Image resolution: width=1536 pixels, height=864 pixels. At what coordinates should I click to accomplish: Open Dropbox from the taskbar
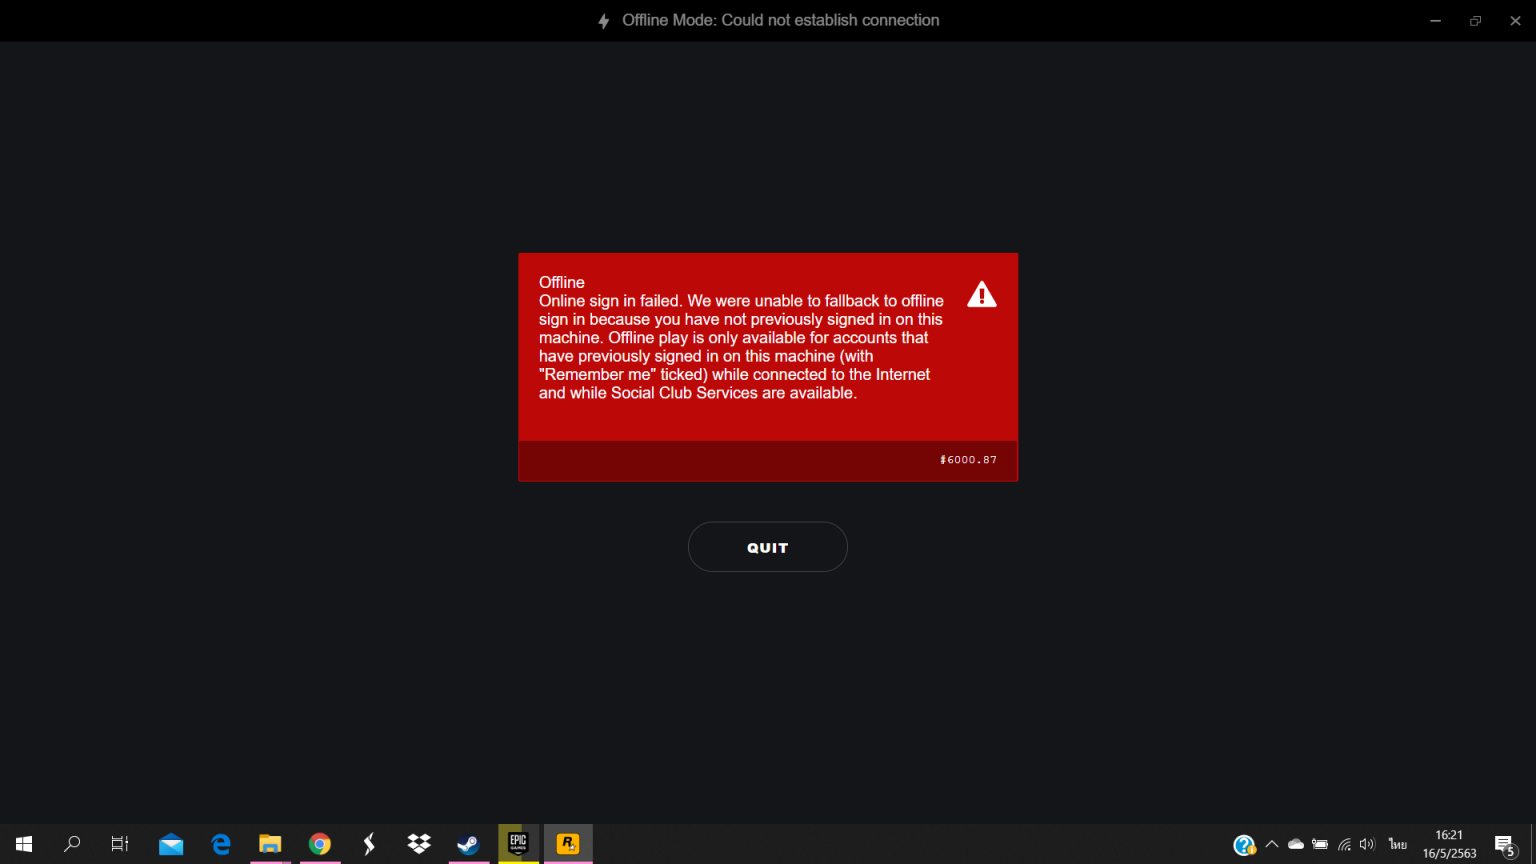click(x=419, y=844)
